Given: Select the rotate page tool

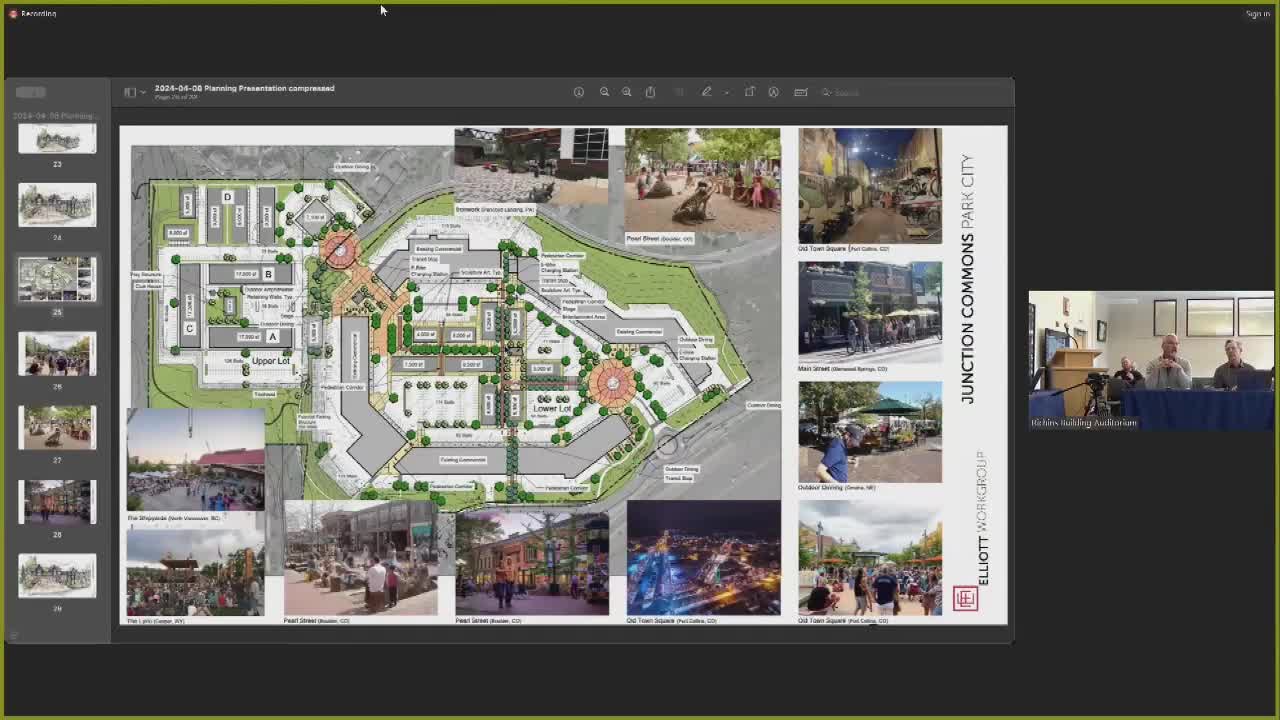Looking at the screenshot, I should (750, 92).
